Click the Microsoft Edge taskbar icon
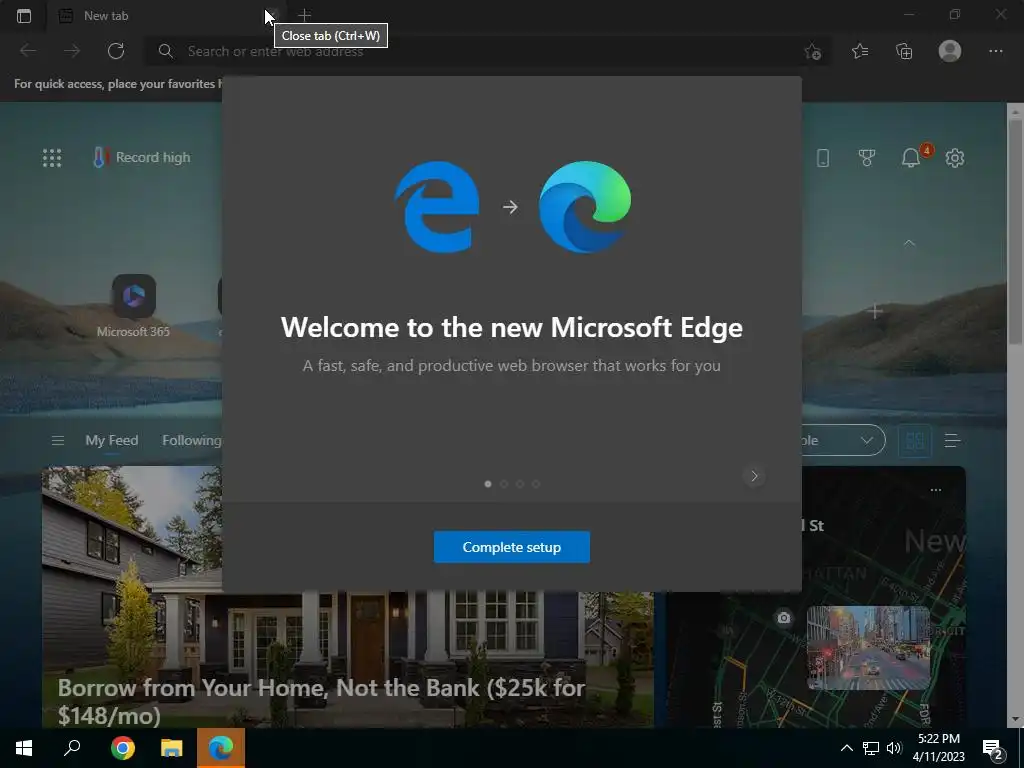 [x=221, y=748]
